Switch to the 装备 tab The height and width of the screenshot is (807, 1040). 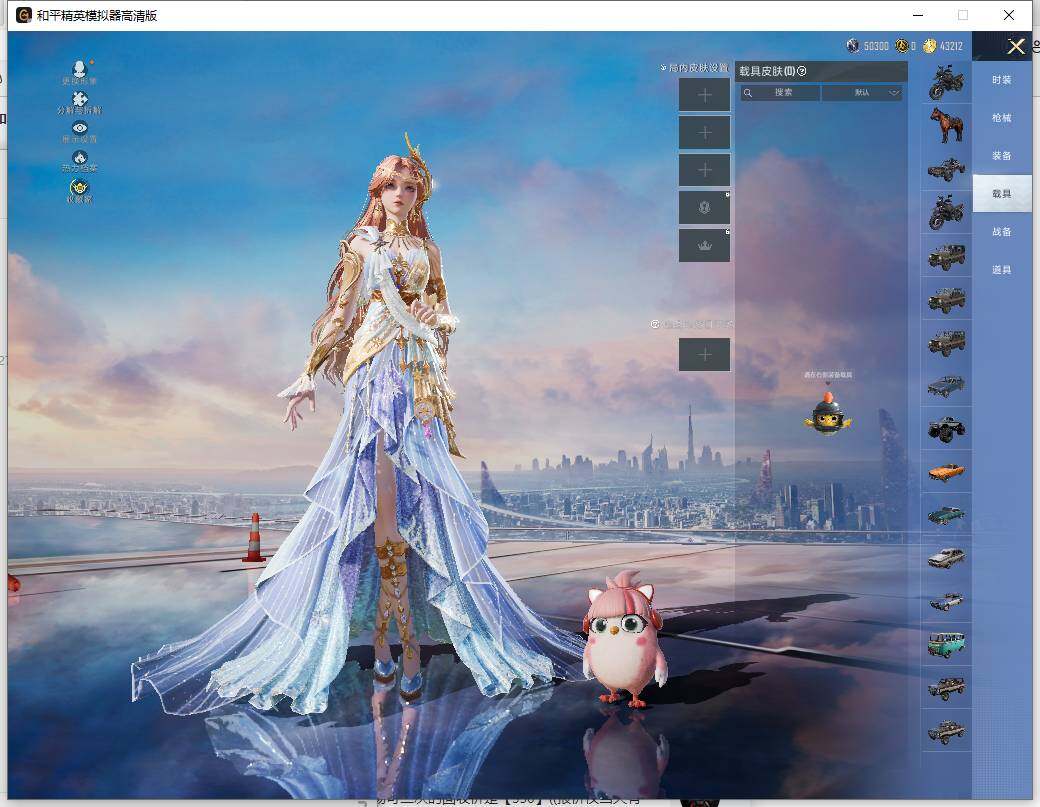click(x=1002, y=156)
